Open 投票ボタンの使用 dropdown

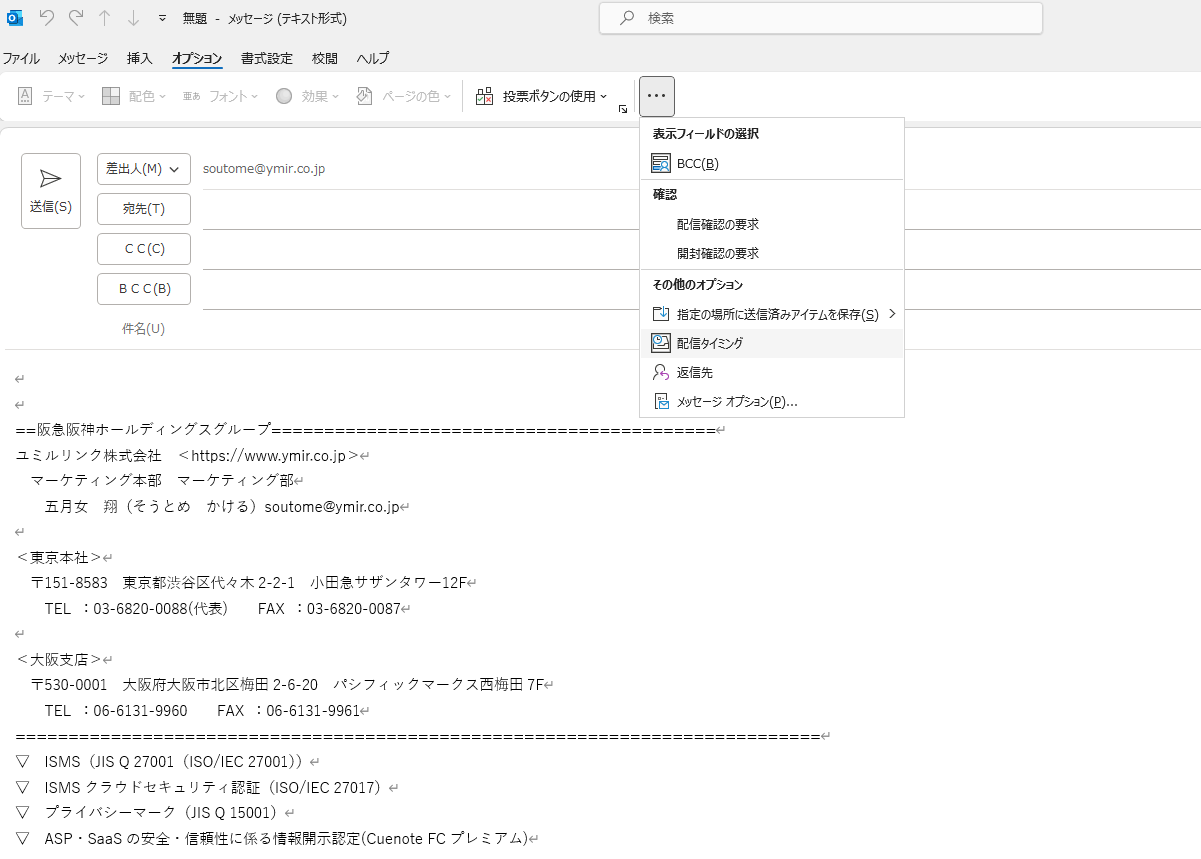[x=541, y=96]
